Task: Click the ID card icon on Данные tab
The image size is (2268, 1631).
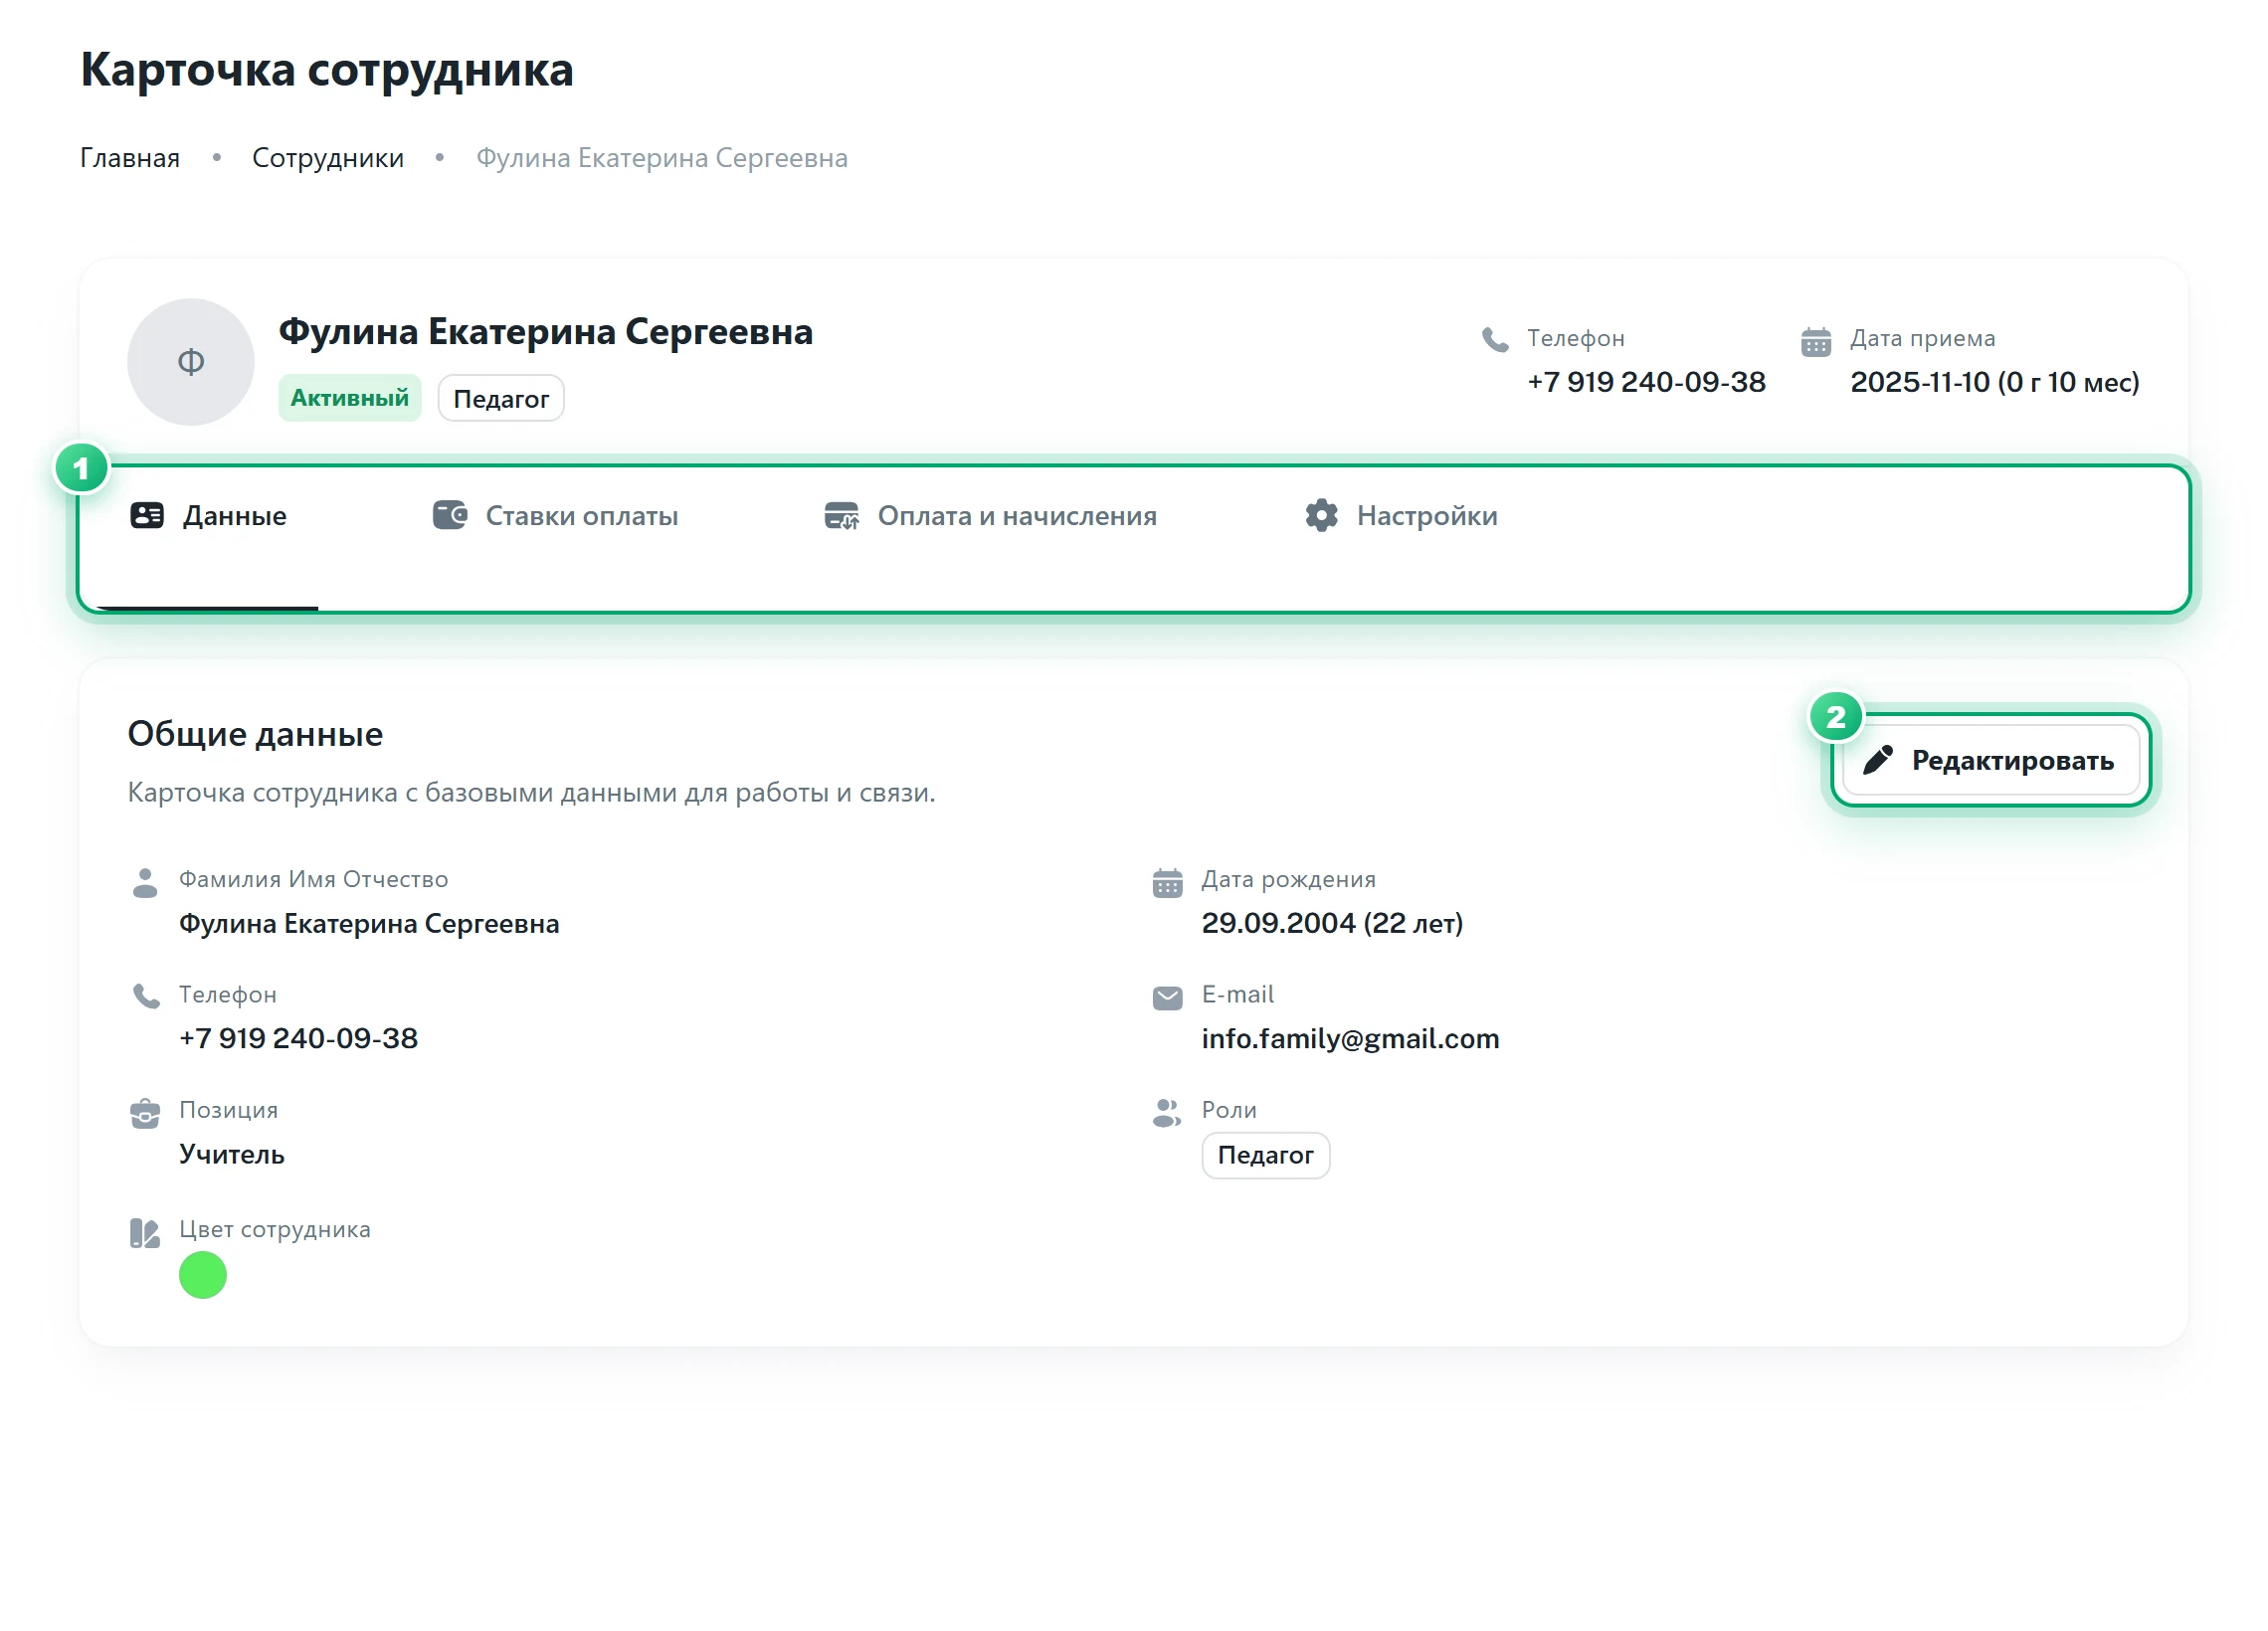Action: (x=147, y=515)
